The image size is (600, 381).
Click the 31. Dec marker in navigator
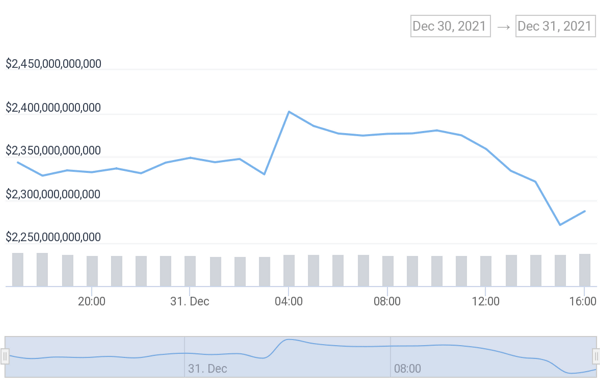(207, 369)
